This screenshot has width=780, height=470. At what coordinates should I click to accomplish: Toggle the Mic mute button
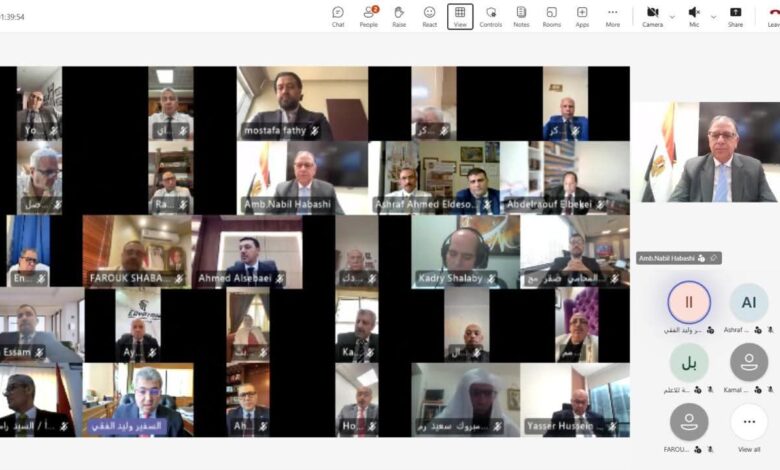click(x=694, y=16)
